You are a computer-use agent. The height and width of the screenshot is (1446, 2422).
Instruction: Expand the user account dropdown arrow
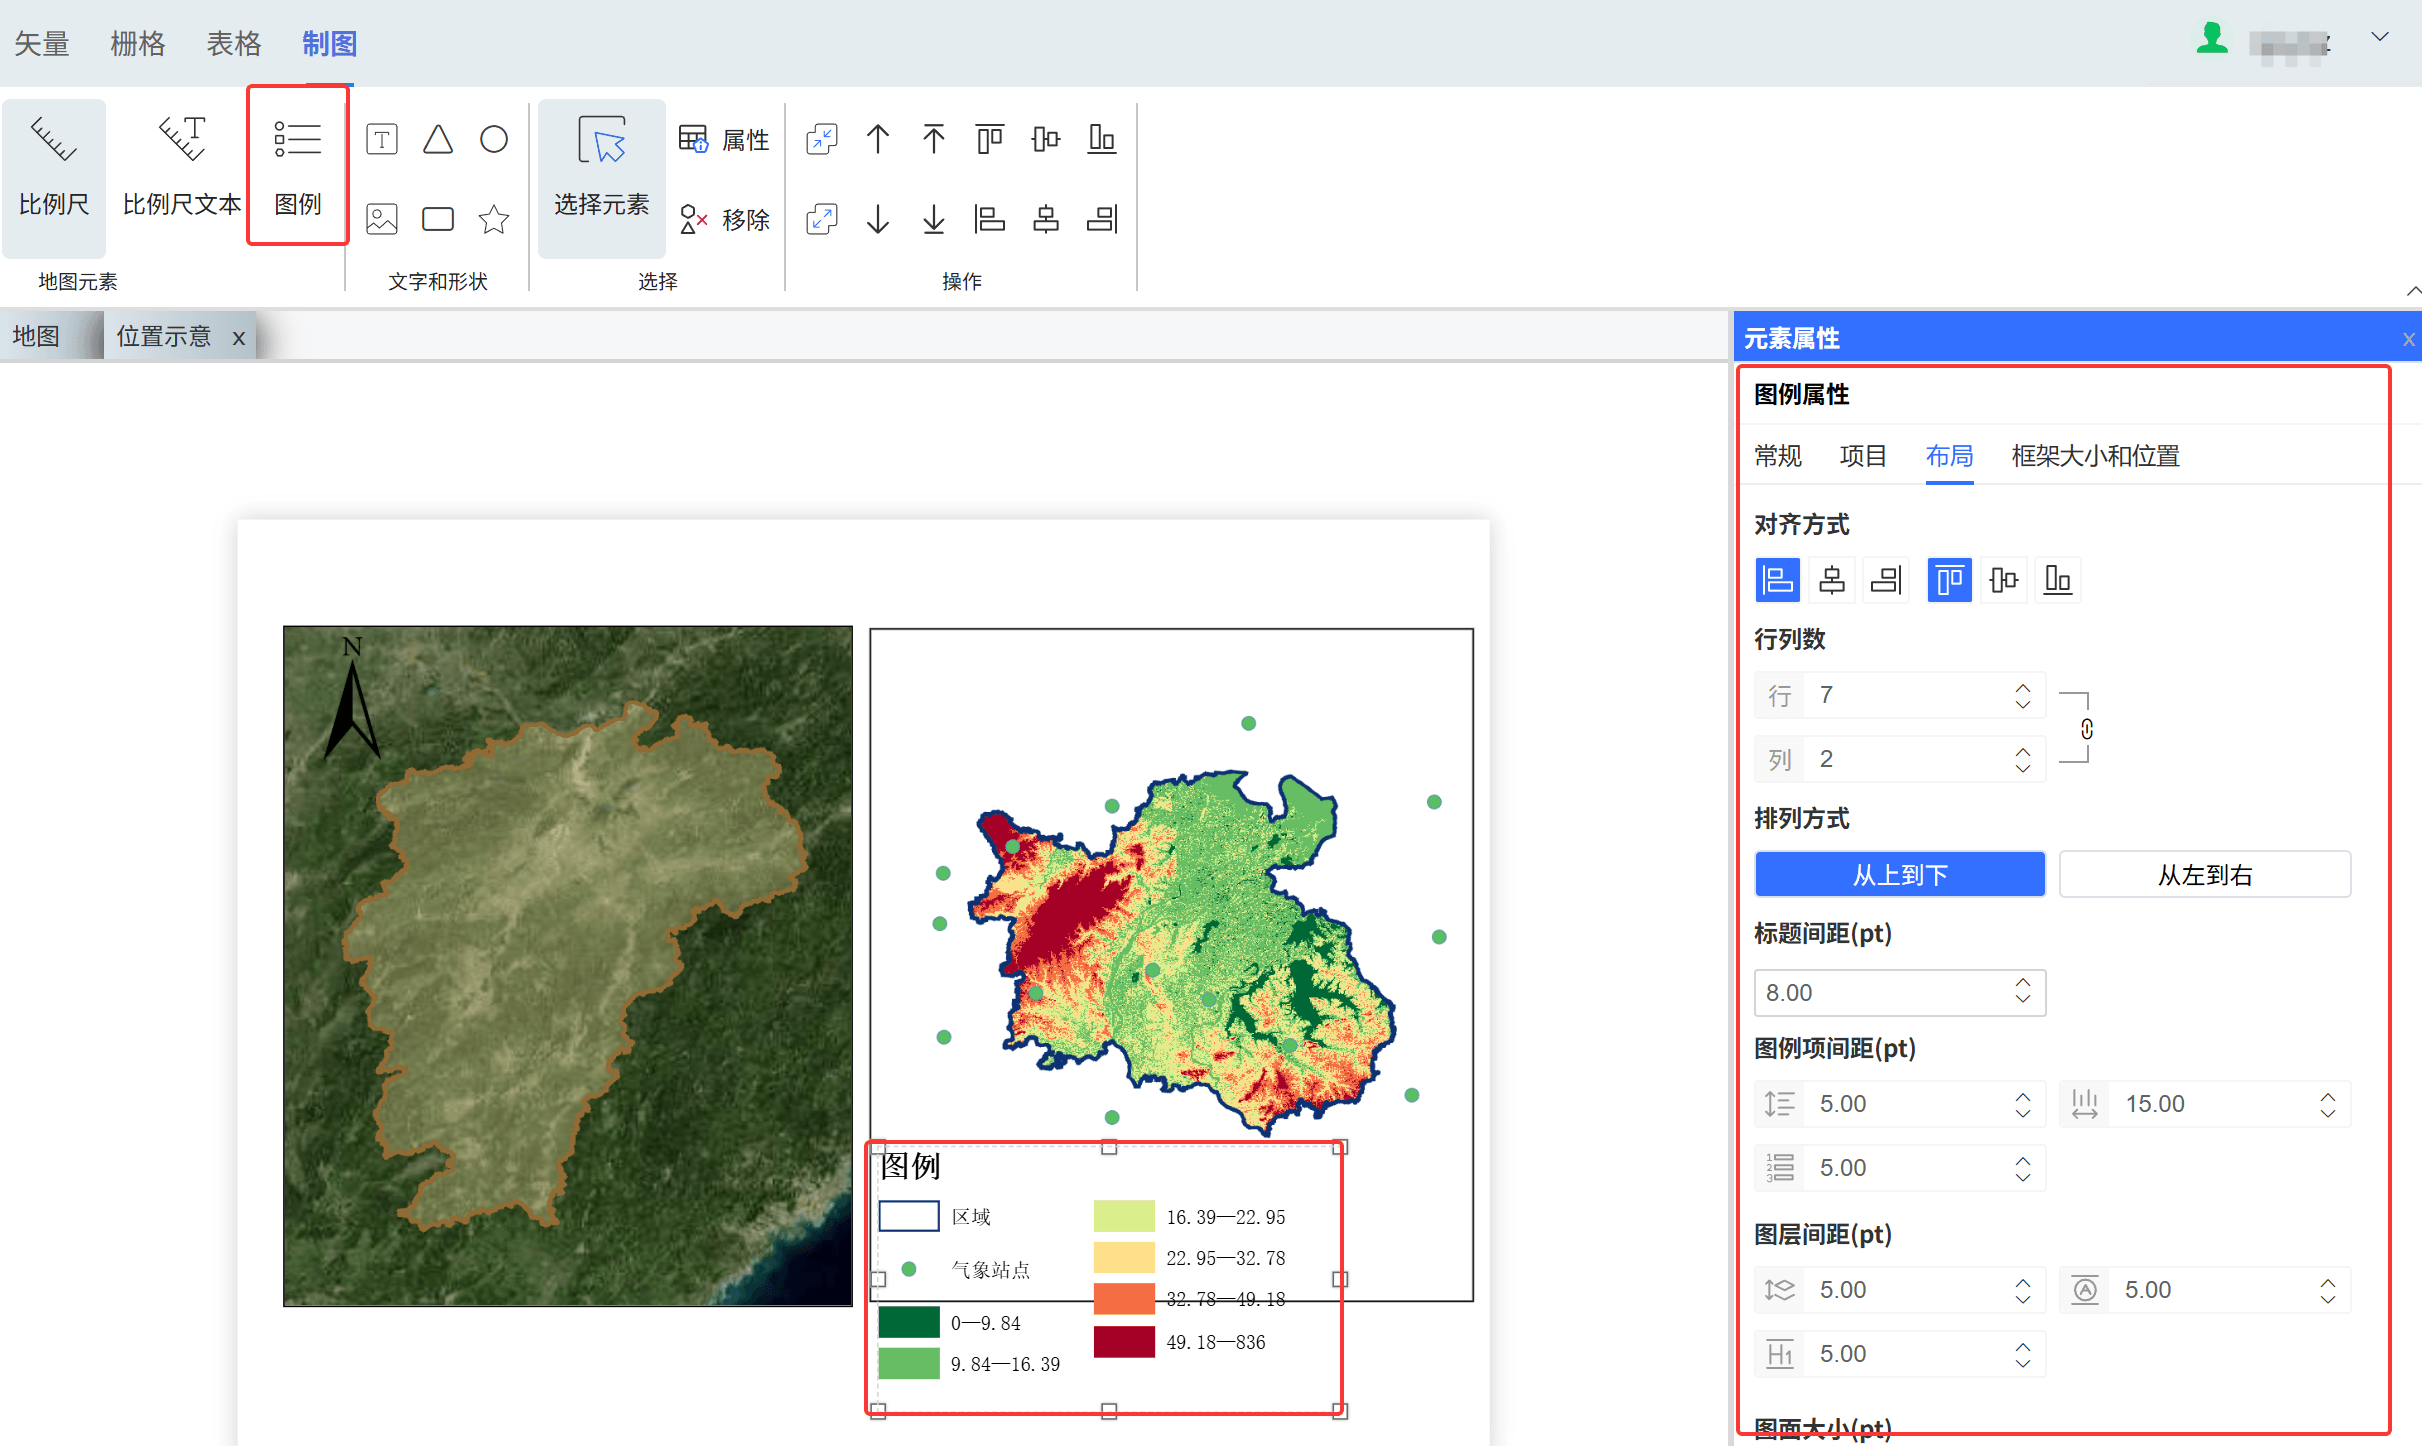pos(2379,38)
